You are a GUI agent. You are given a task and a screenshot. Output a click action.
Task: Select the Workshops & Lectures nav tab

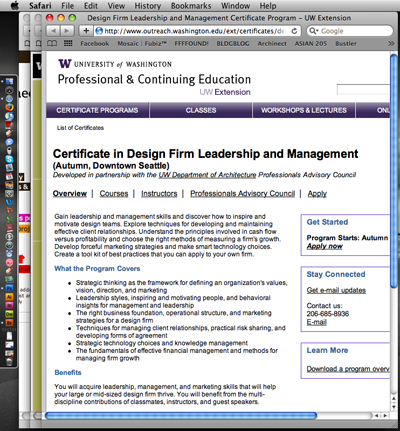pos(304,110)
